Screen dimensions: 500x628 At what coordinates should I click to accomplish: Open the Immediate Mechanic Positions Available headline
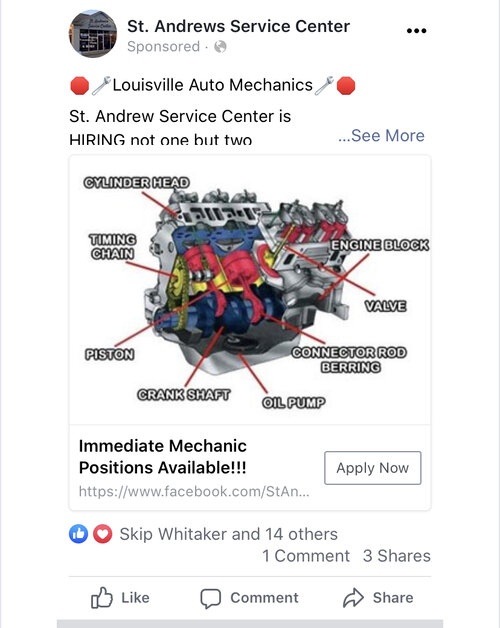pos(163,457)
